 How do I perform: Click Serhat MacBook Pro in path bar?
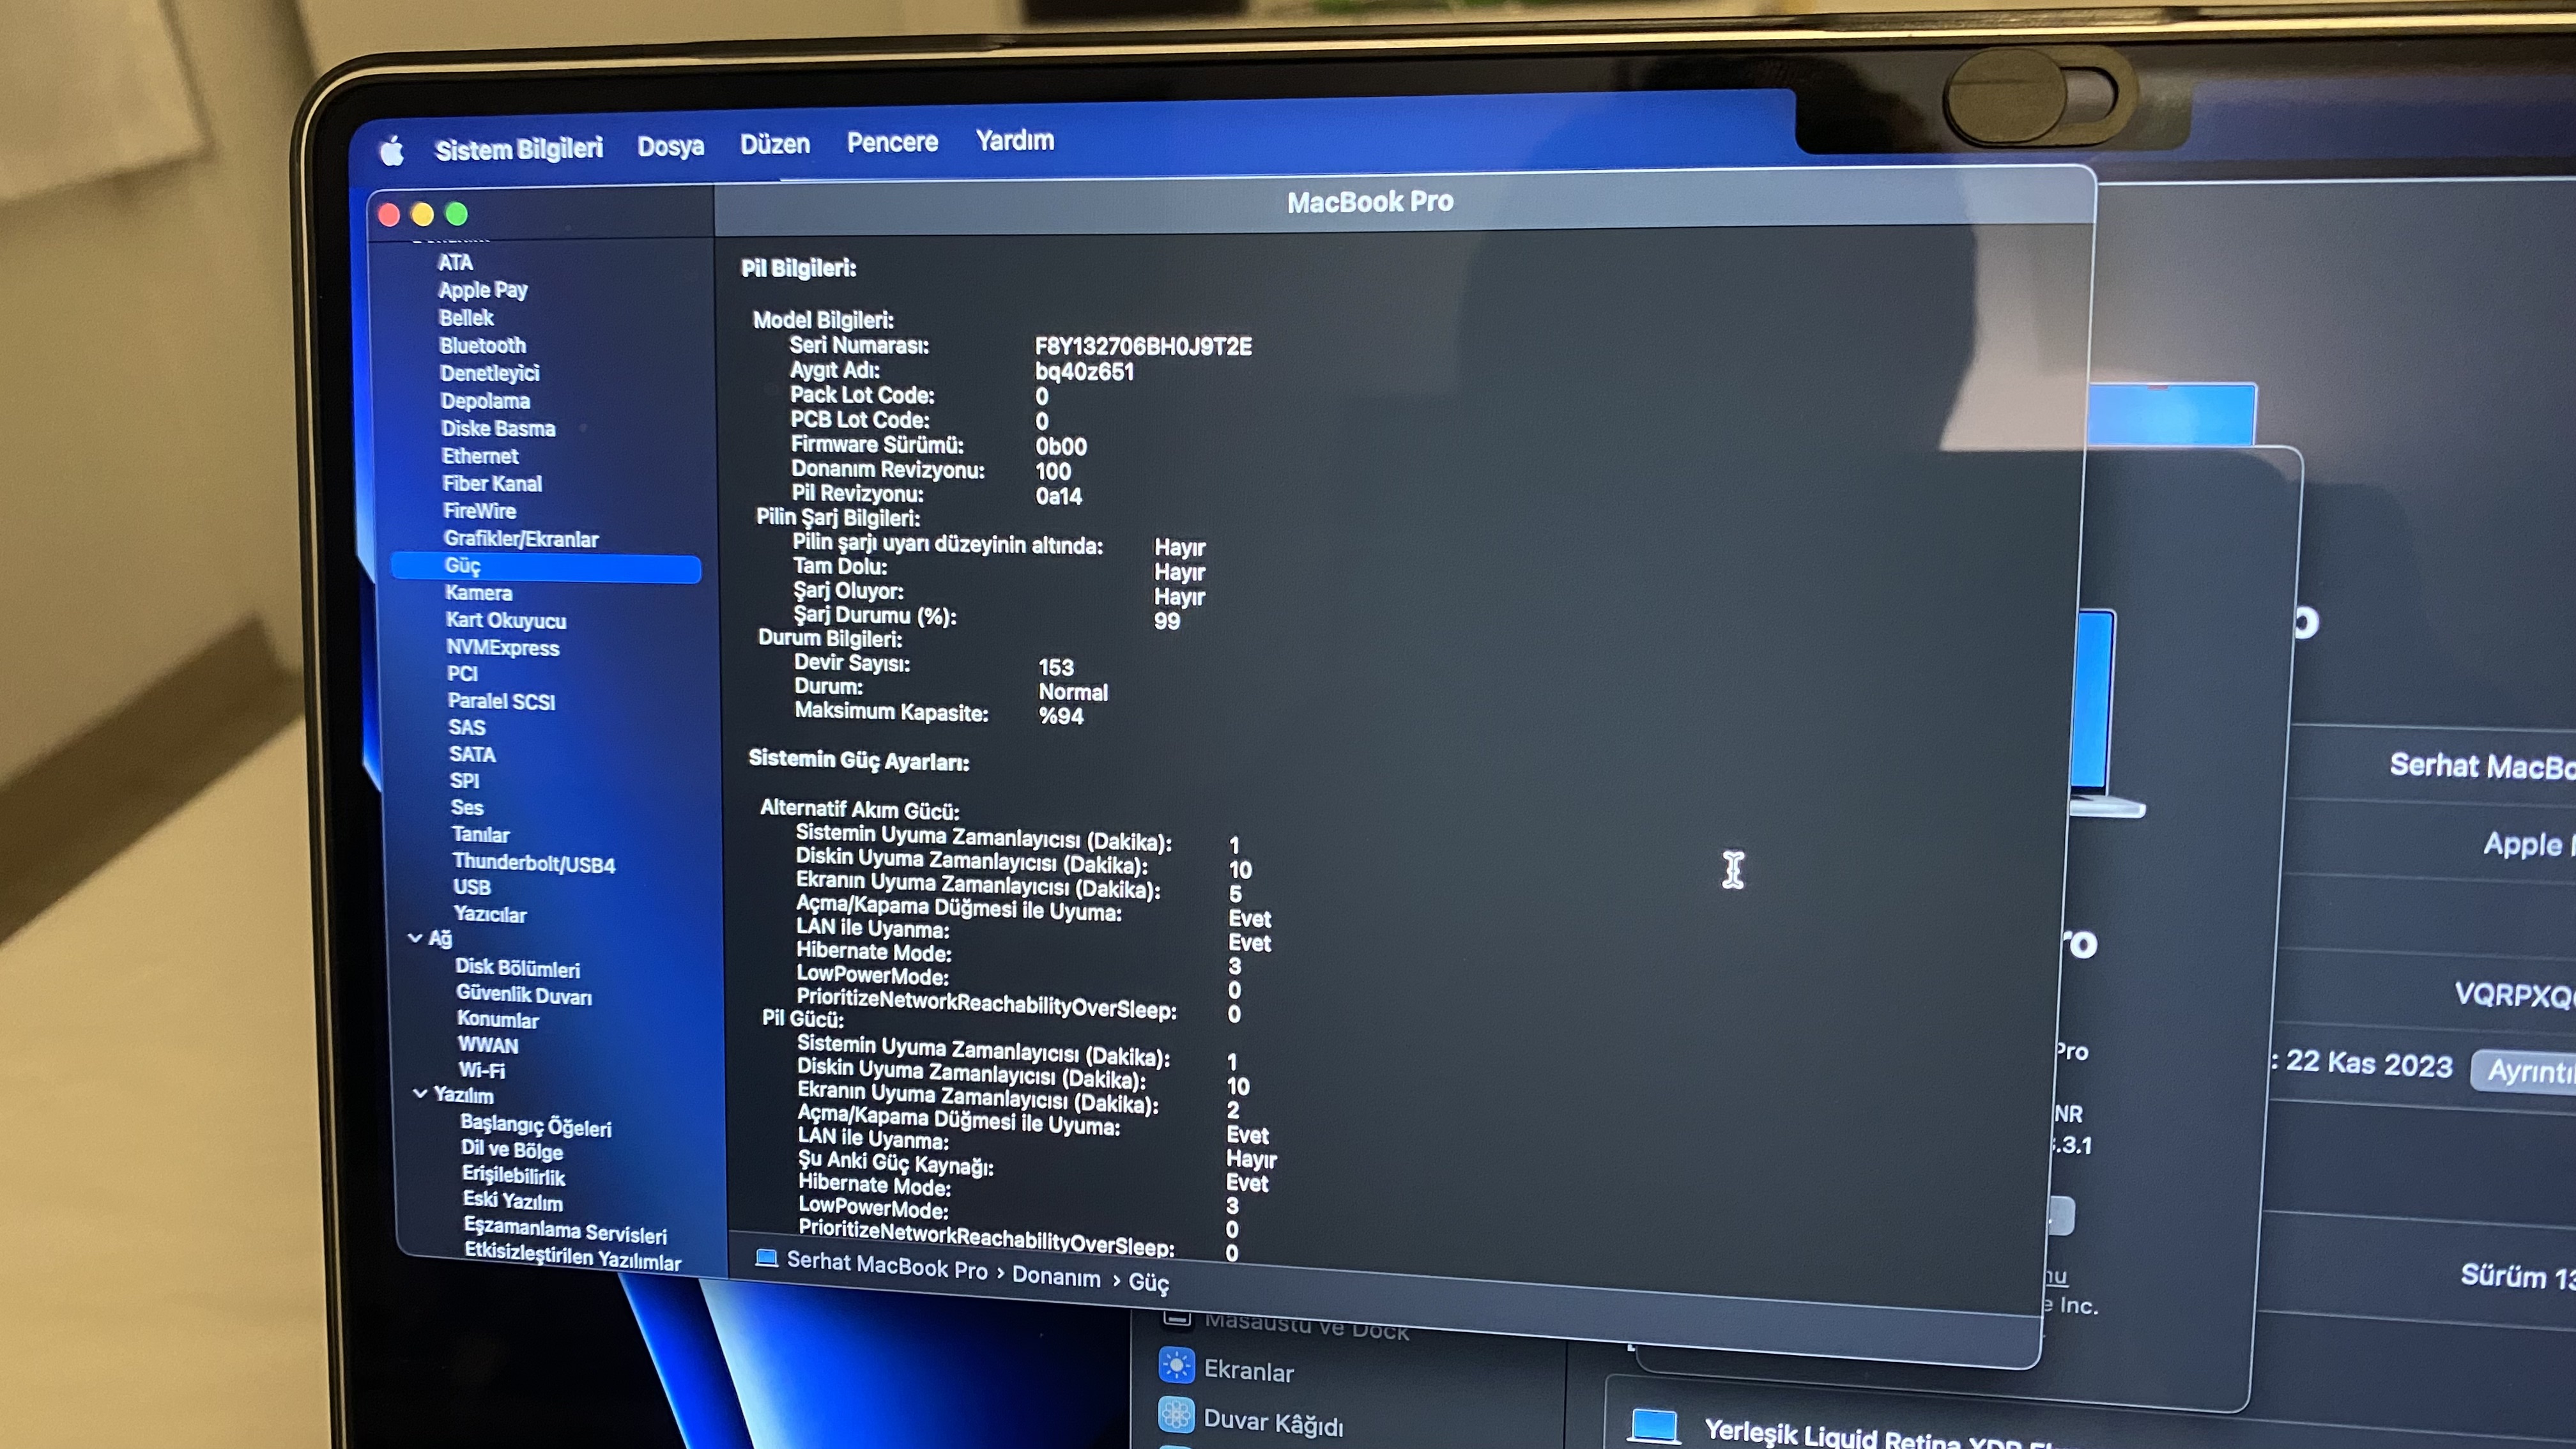887,1266
